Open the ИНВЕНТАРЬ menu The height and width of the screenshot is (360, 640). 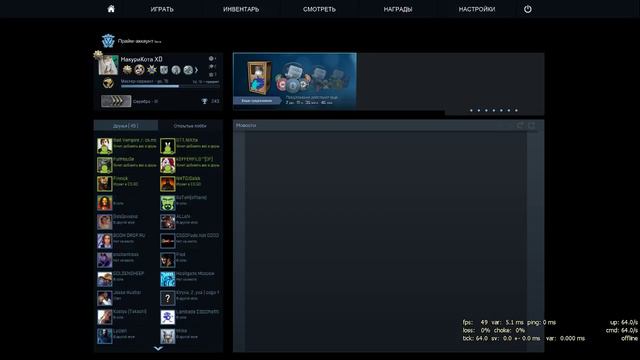coord(241,9)
